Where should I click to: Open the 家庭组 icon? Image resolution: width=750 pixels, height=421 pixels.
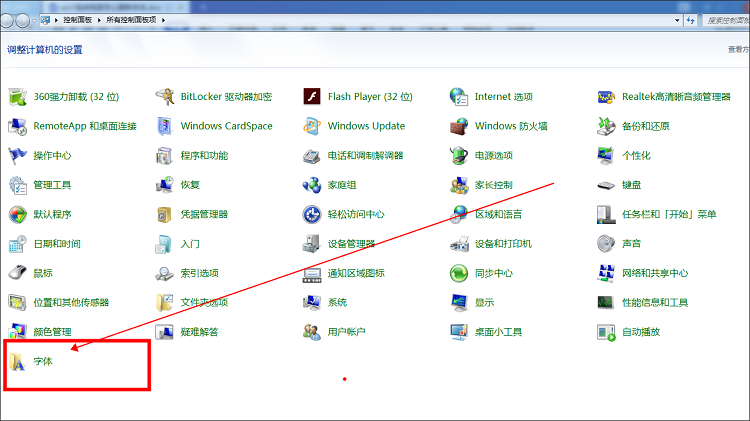(x=312, y=185)
